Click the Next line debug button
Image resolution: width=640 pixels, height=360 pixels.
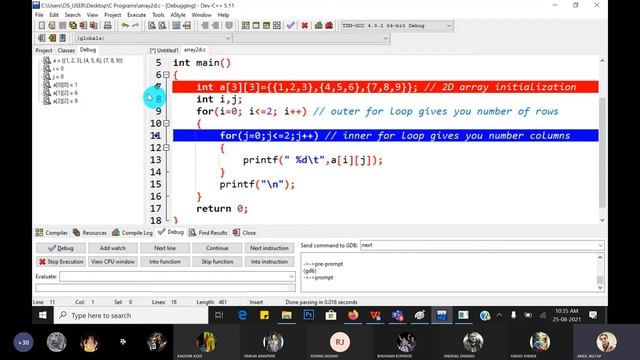(165, 248)
